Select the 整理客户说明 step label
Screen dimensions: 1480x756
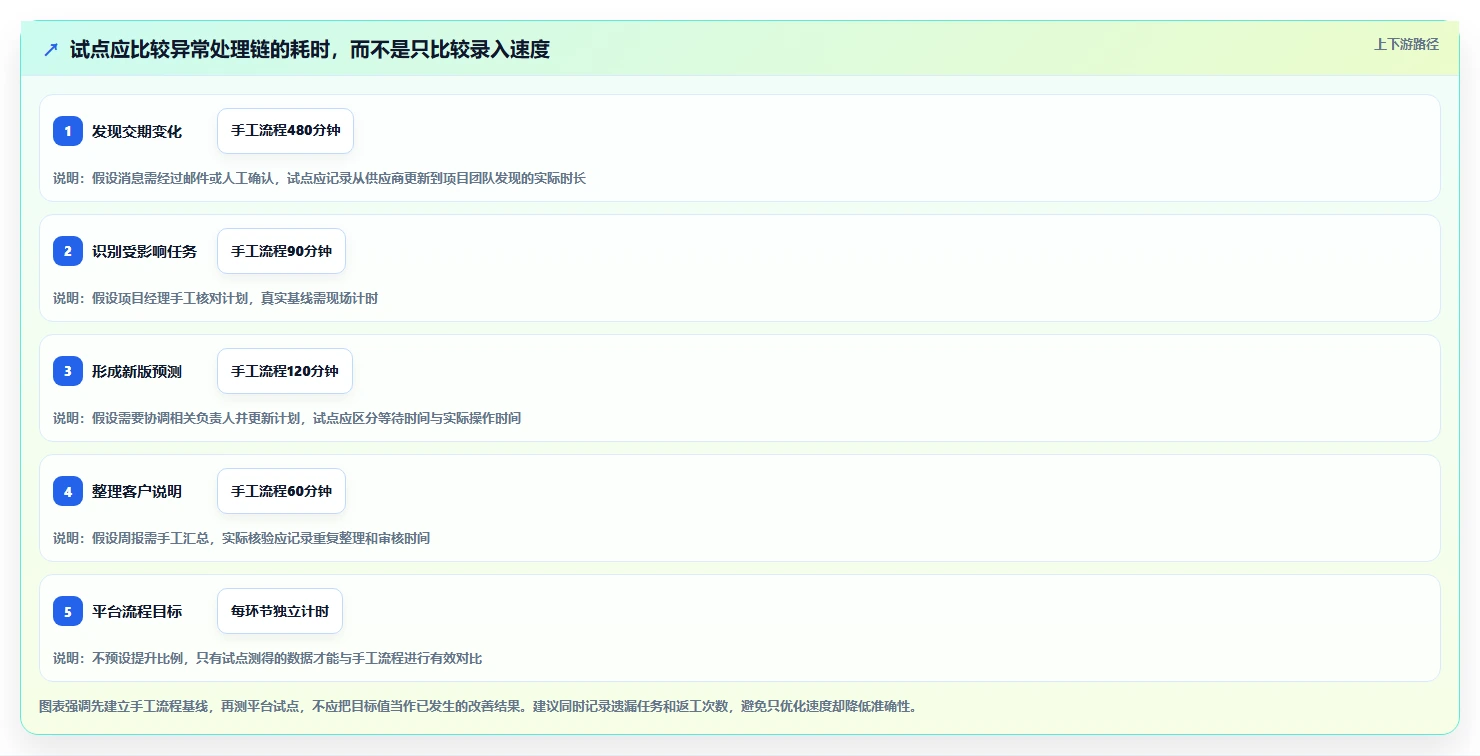[x=137, y=491]
